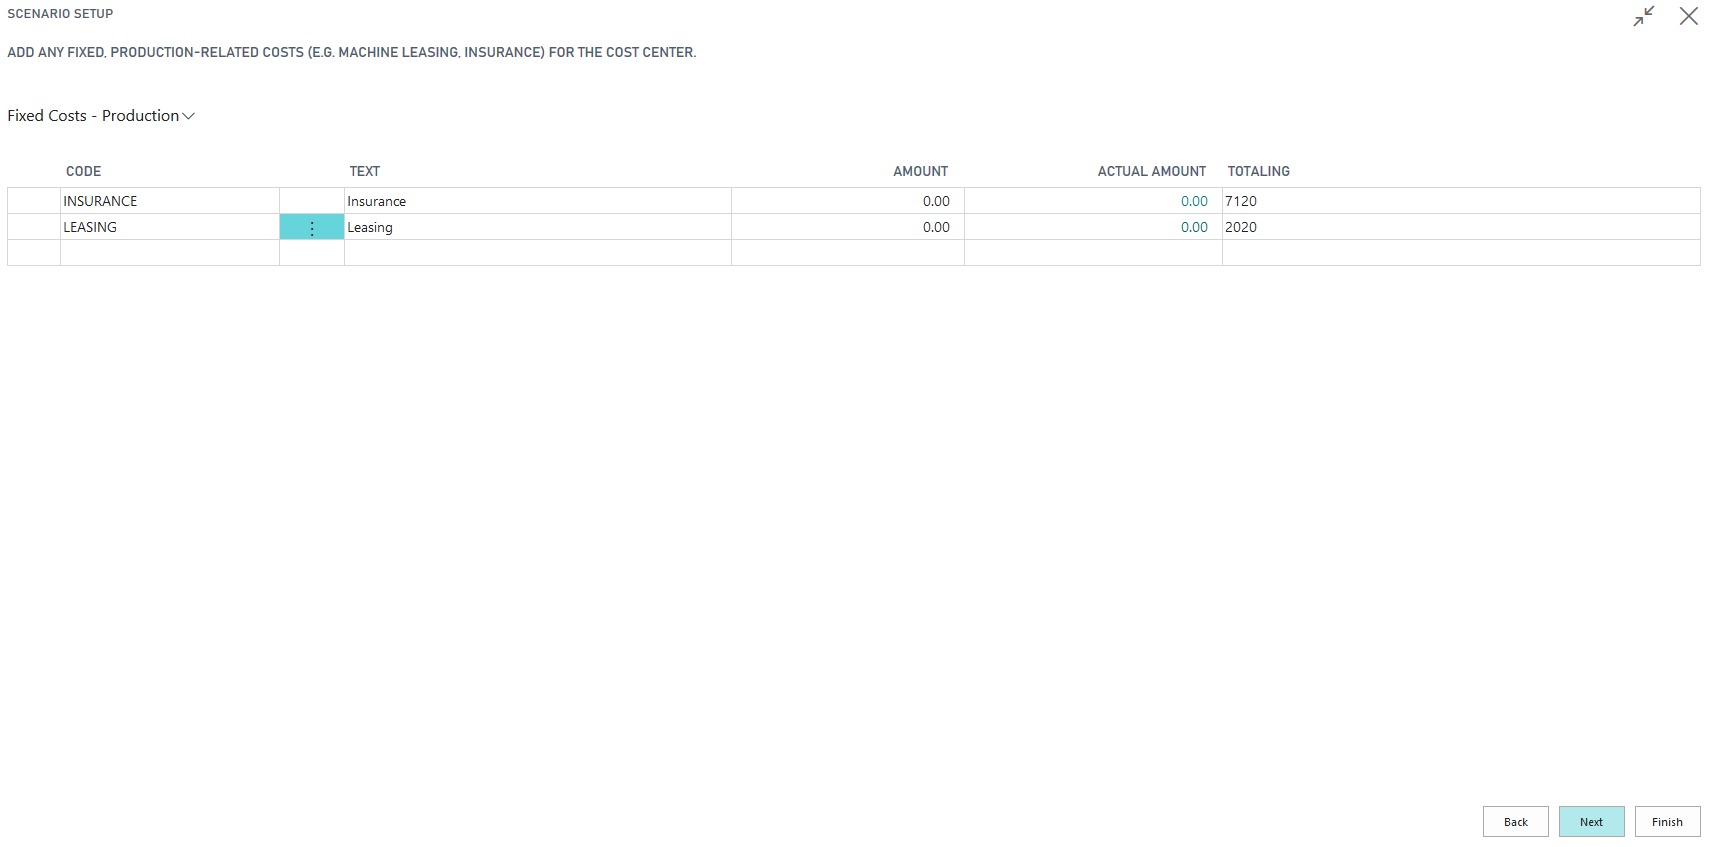Click the Amount column header
The width and height of the screenshot is (1710, 847).
point(919,171)
